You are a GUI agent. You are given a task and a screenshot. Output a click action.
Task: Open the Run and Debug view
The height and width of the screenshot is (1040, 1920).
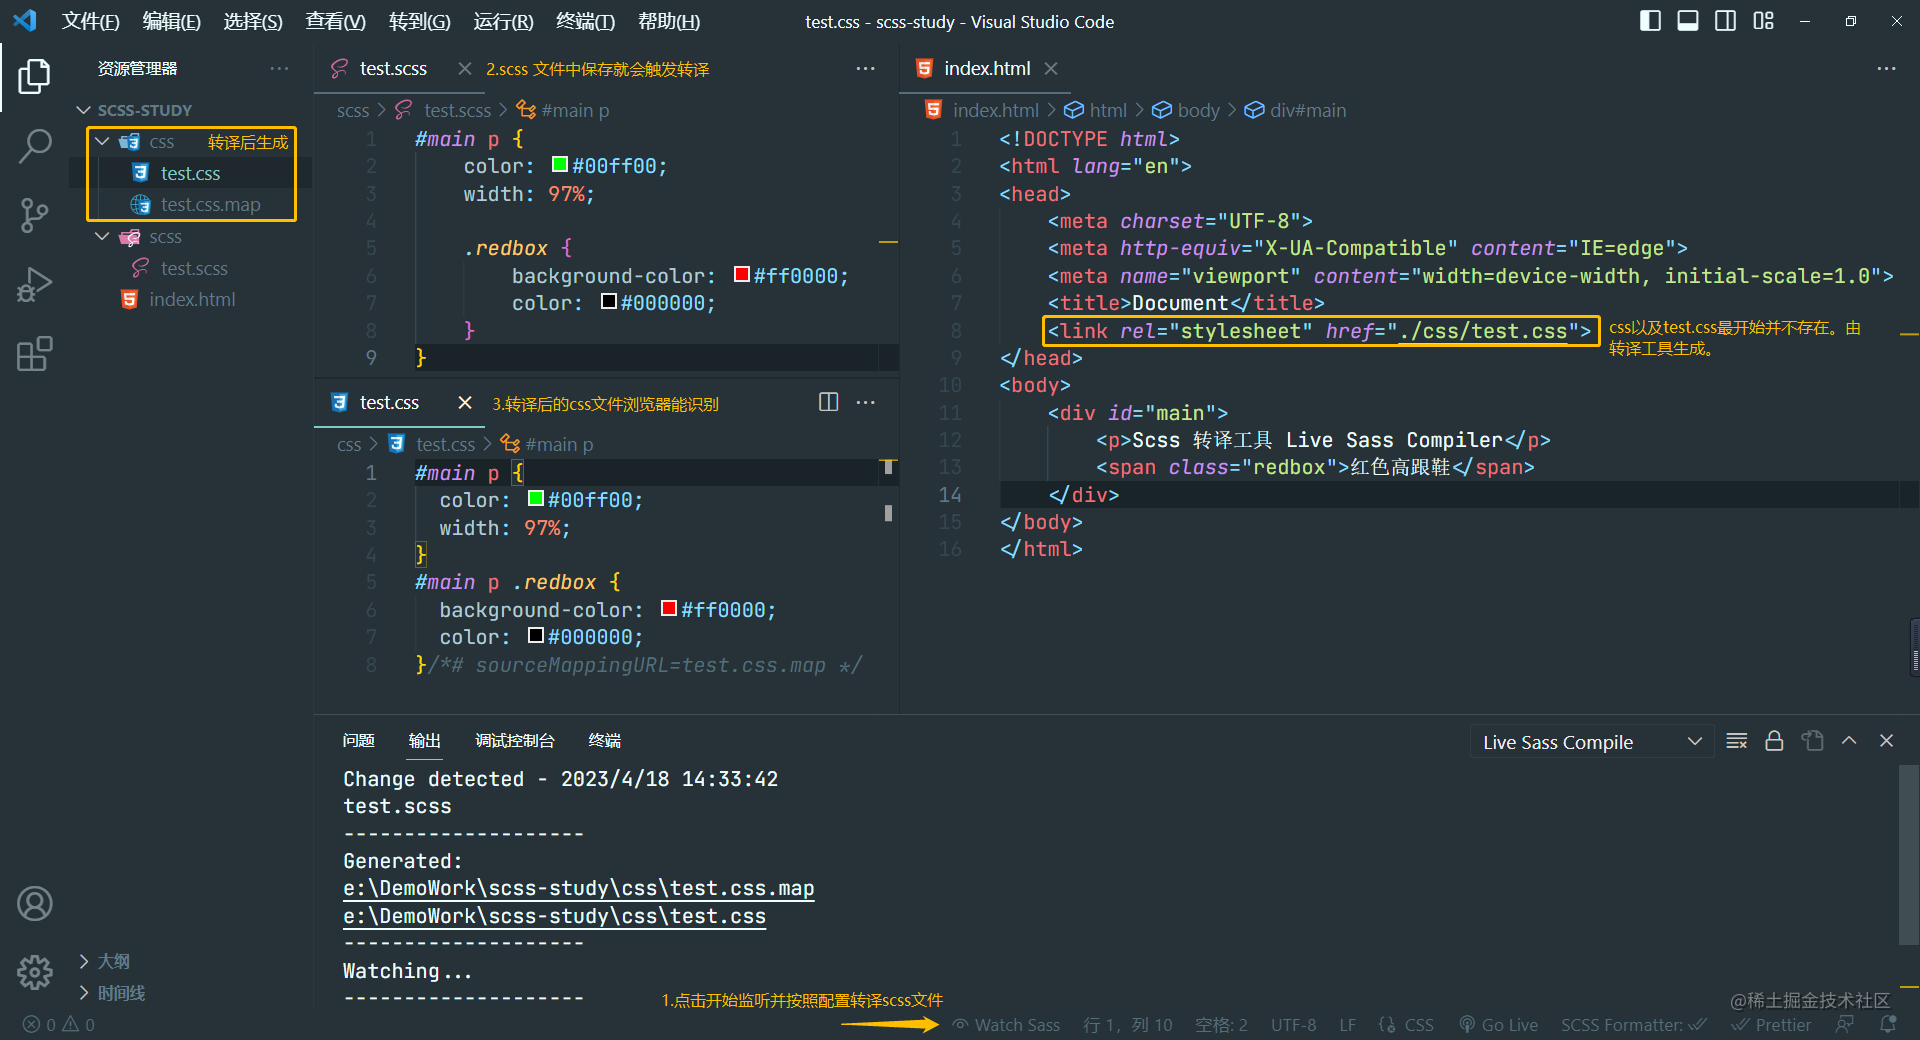35,284
